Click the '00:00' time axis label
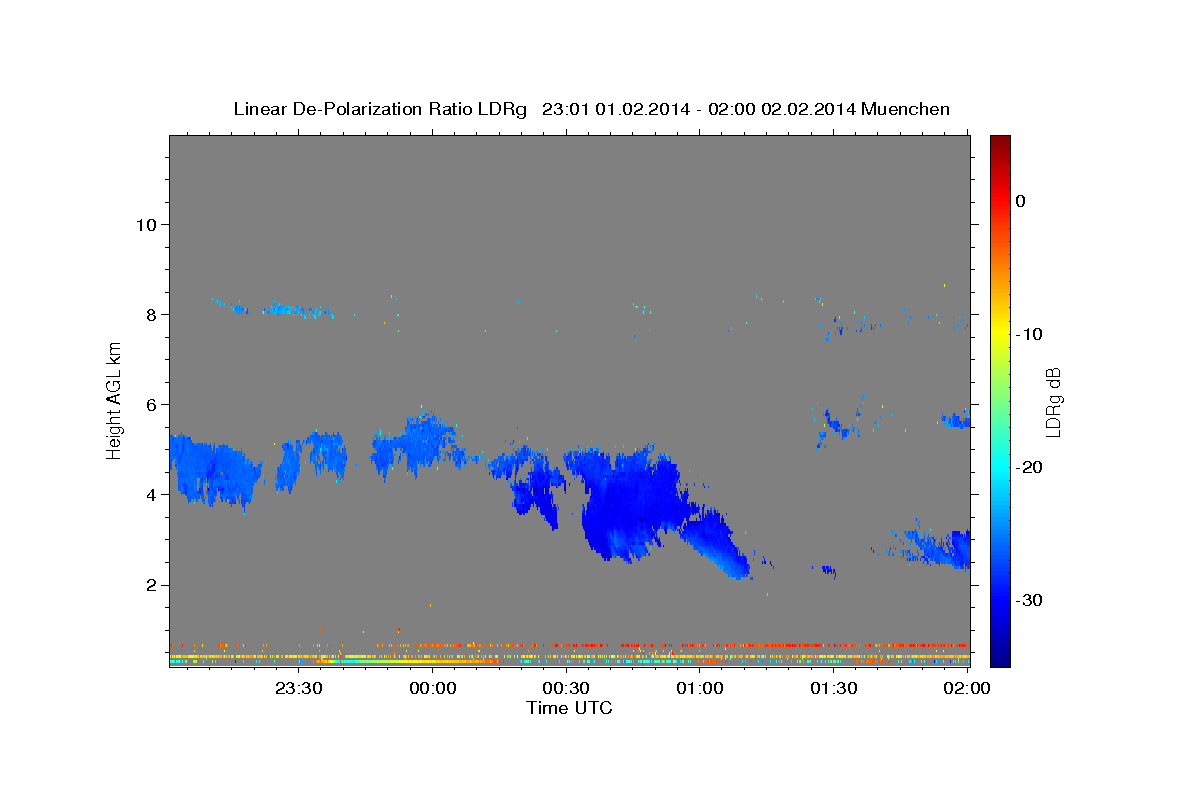Screen dimensions: 1200x800 (433, 687)
